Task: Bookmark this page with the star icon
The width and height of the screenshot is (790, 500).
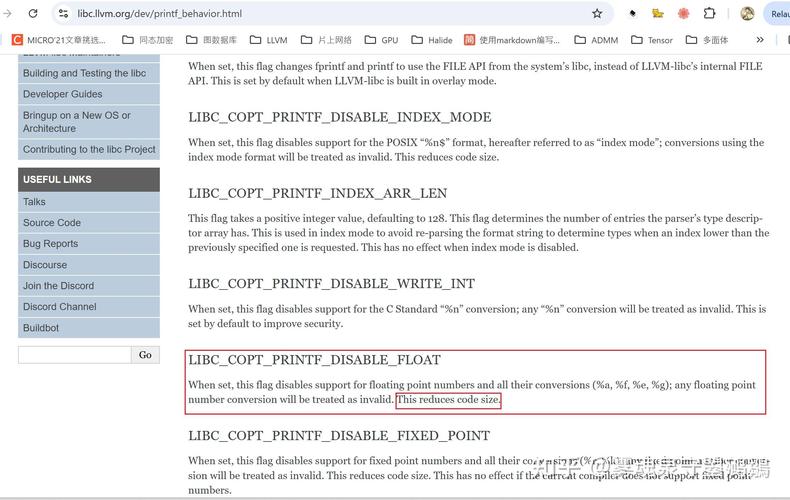Action: (597, 14)
